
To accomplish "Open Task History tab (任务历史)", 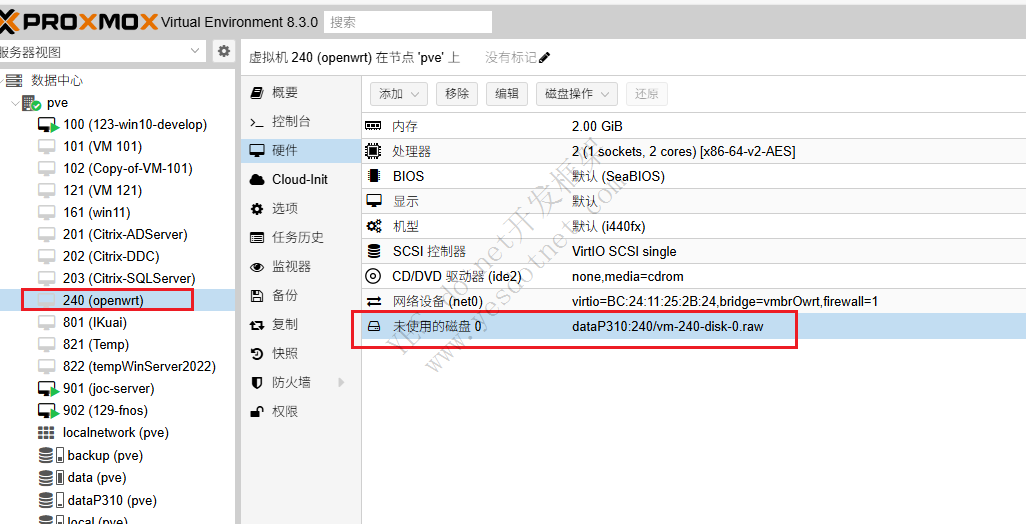I will [301, 237].
